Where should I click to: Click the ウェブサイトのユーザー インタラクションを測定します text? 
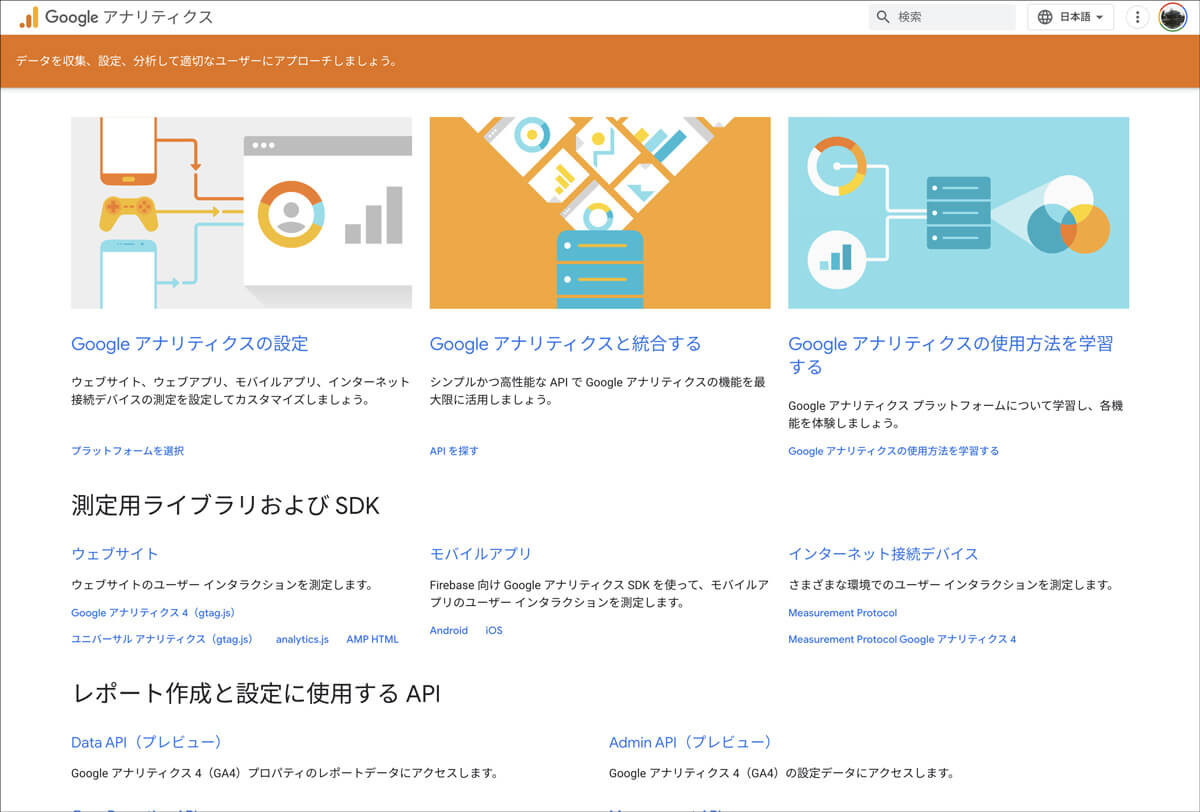click(222, 585)
